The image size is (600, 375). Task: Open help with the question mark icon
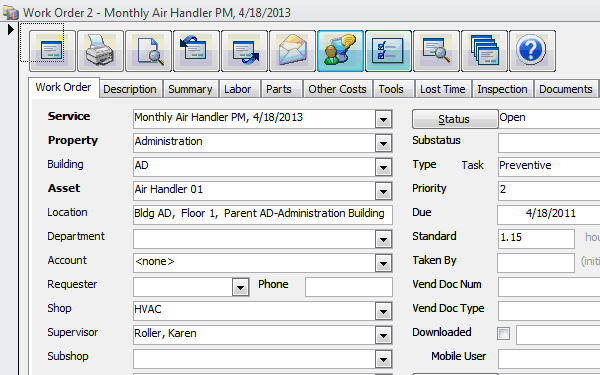click(x=532, y=51)
